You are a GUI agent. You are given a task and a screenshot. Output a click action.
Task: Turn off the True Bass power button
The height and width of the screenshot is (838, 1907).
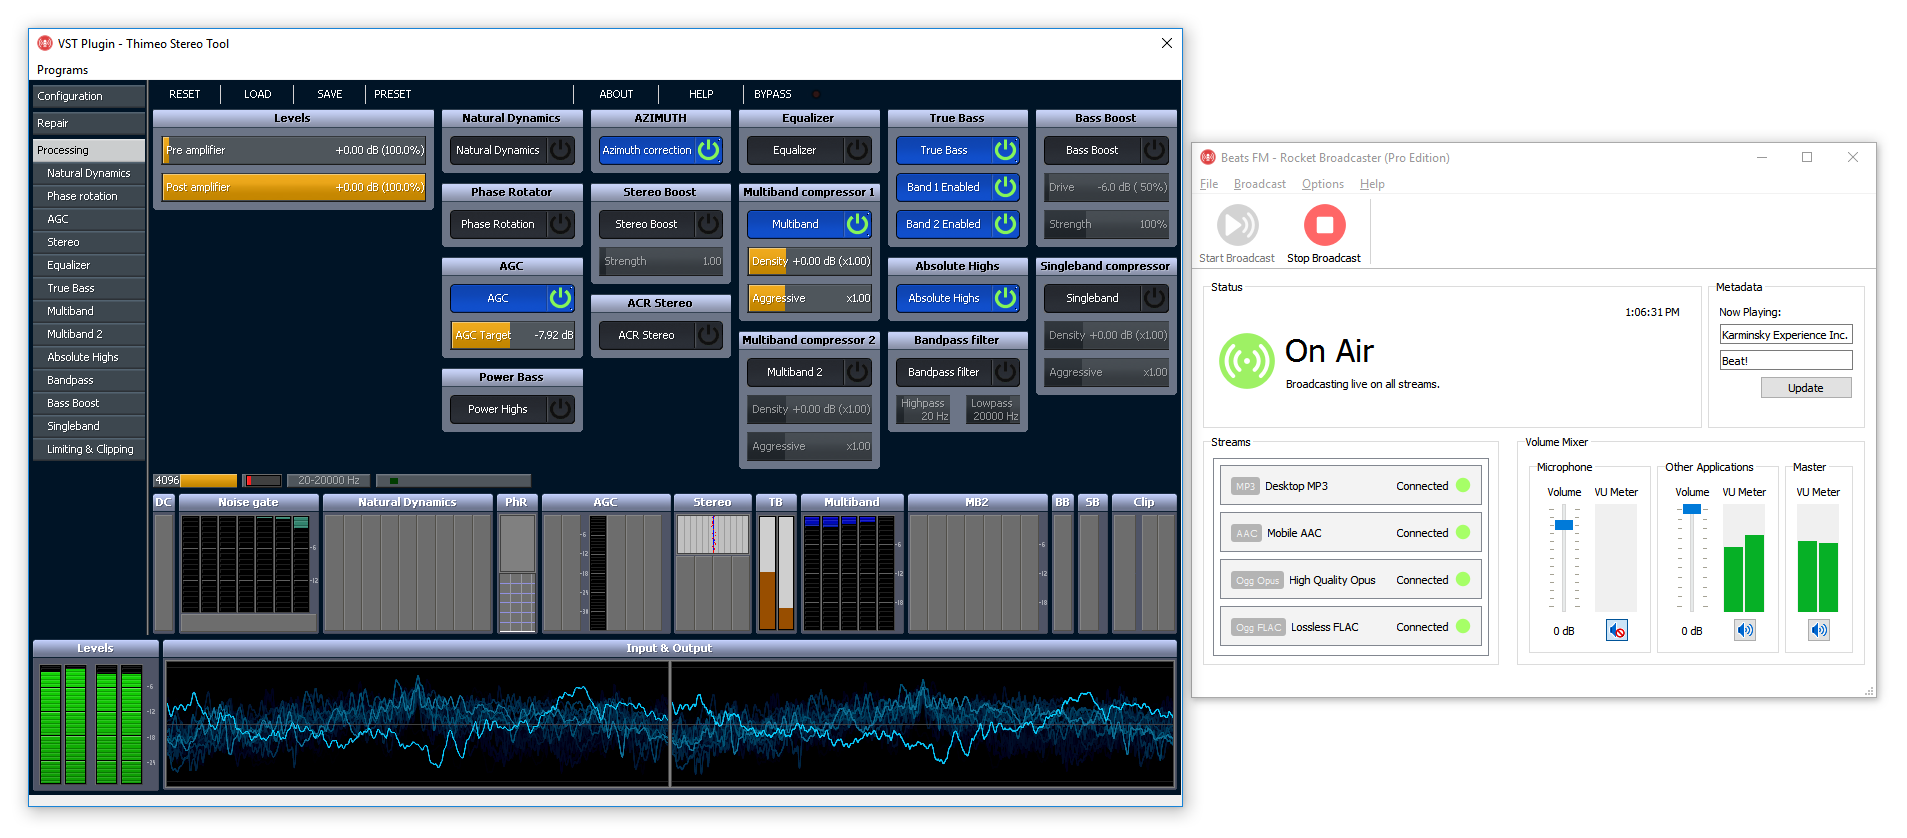pos(1005,150)
